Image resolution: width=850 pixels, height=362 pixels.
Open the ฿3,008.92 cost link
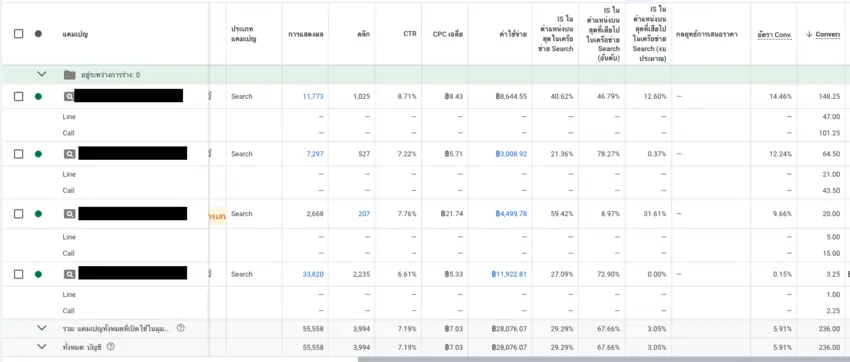pyautogui.click(x=511, y=154)
